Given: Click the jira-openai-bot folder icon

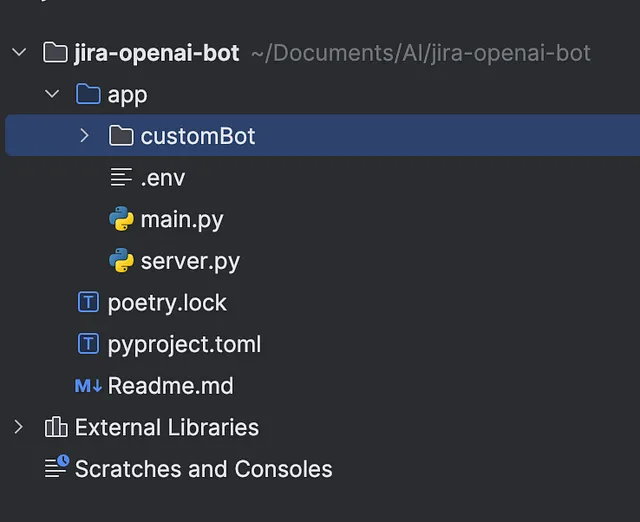Looking at the screenshot, I should click(x=55, y=53).
